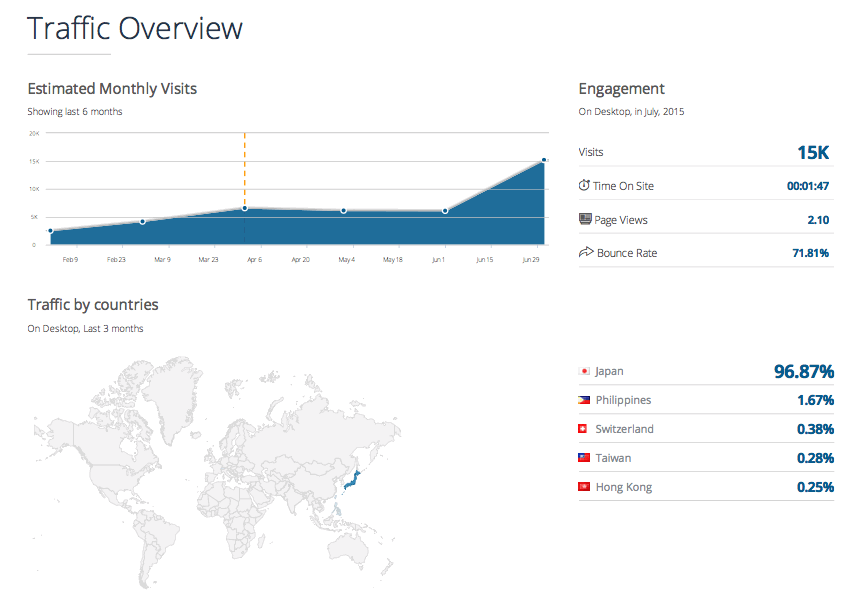861x606 pixels.
Task: Click the Estimated Monthly Visits heading
Action: (x=112, y=89)
